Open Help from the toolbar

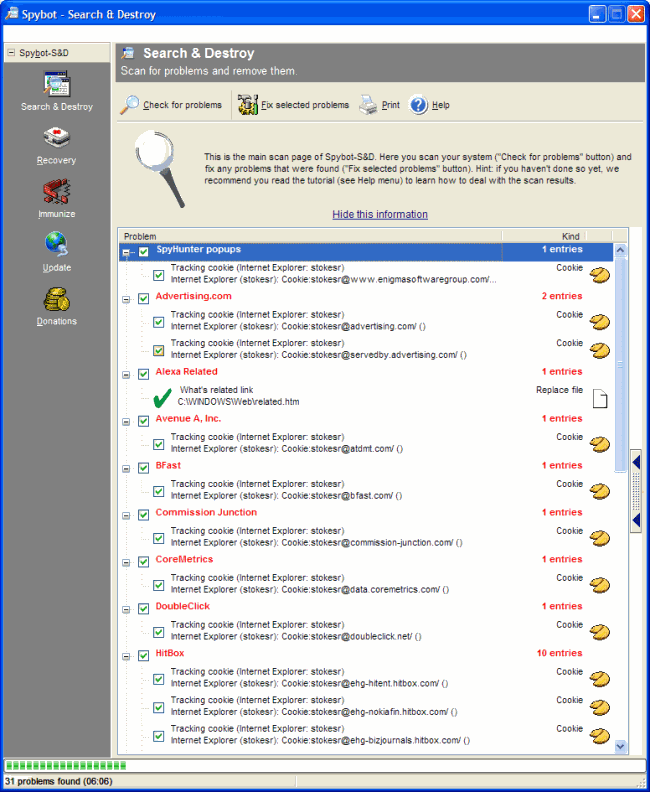(418, 105)
